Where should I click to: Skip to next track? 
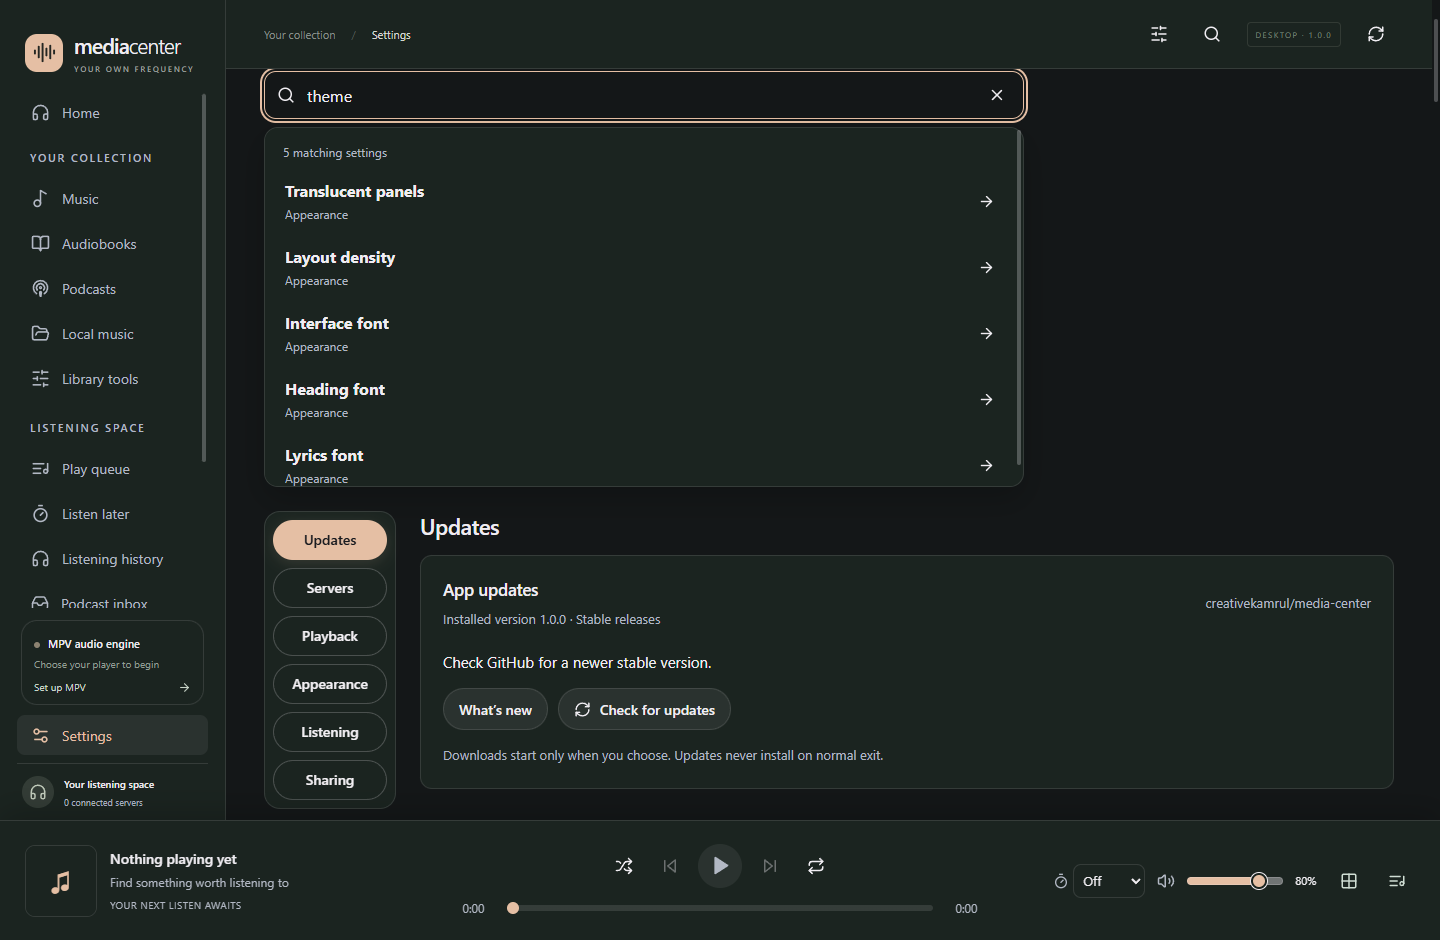tap(770, 866)
